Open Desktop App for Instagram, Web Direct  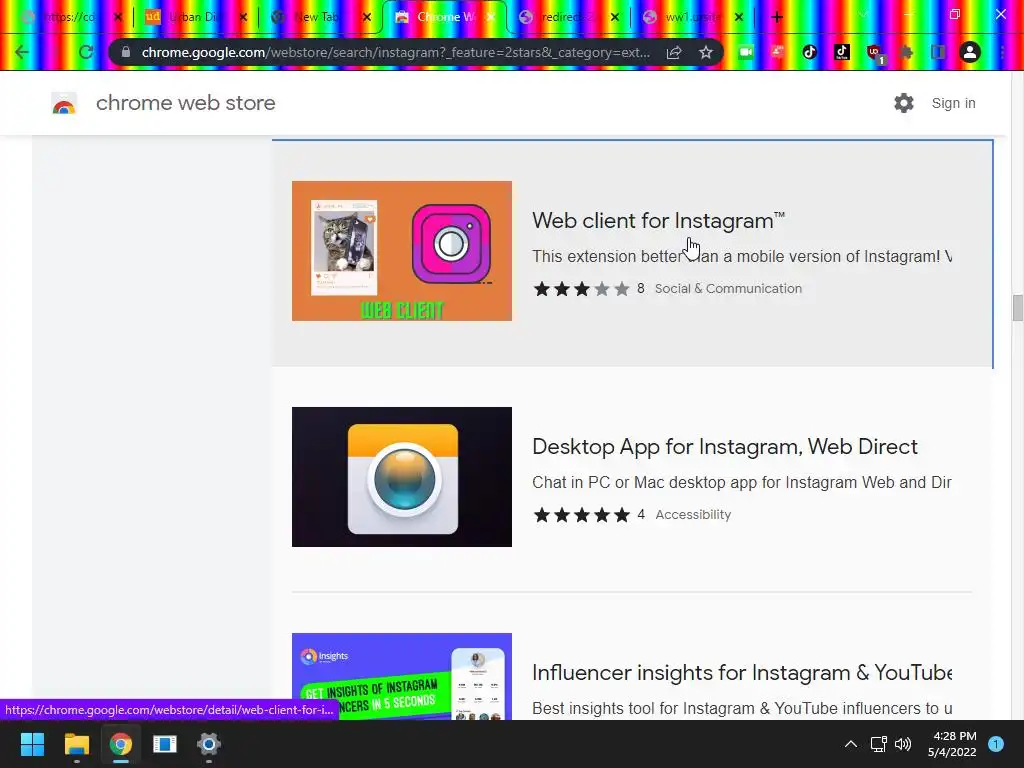725,447
